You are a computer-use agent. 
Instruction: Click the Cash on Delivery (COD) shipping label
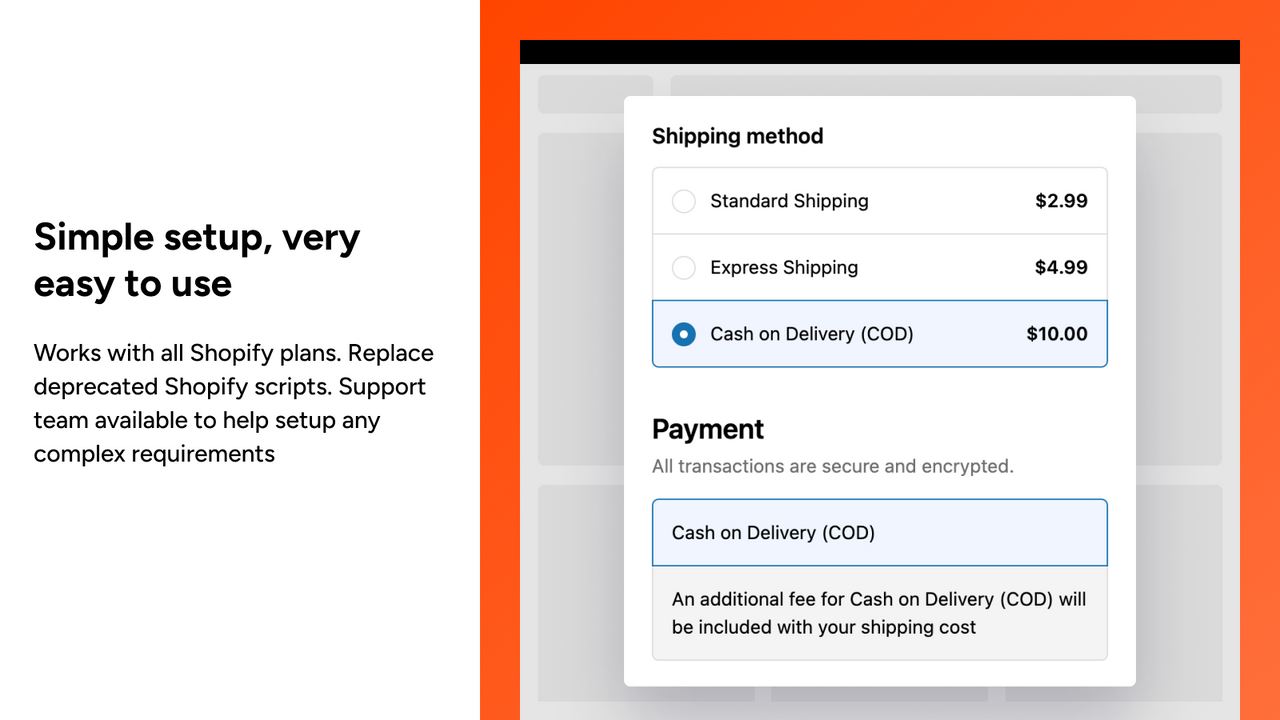(x=812, y=334)
